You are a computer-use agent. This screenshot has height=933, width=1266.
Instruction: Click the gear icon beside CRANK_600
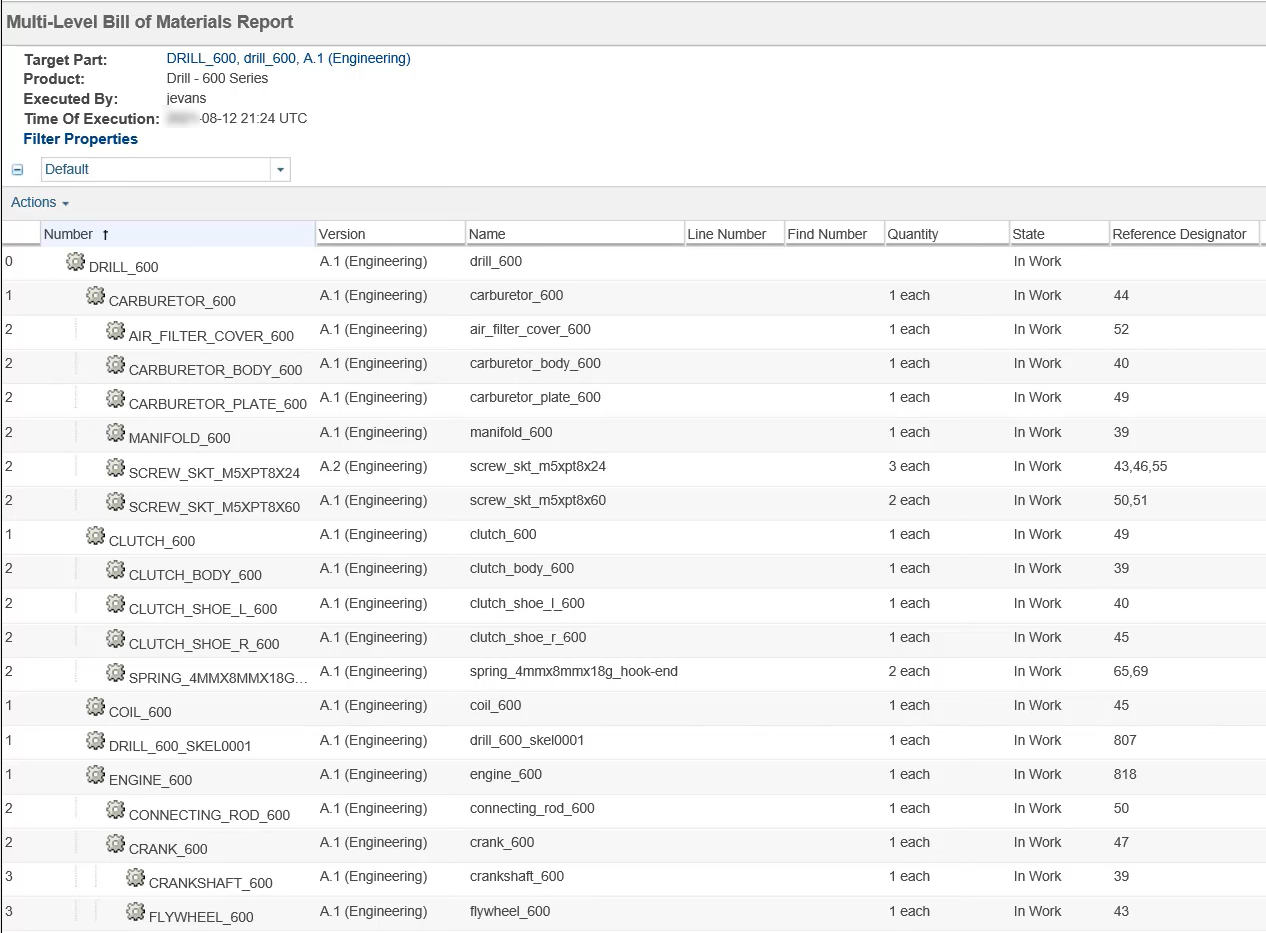(x=115, y=843)
